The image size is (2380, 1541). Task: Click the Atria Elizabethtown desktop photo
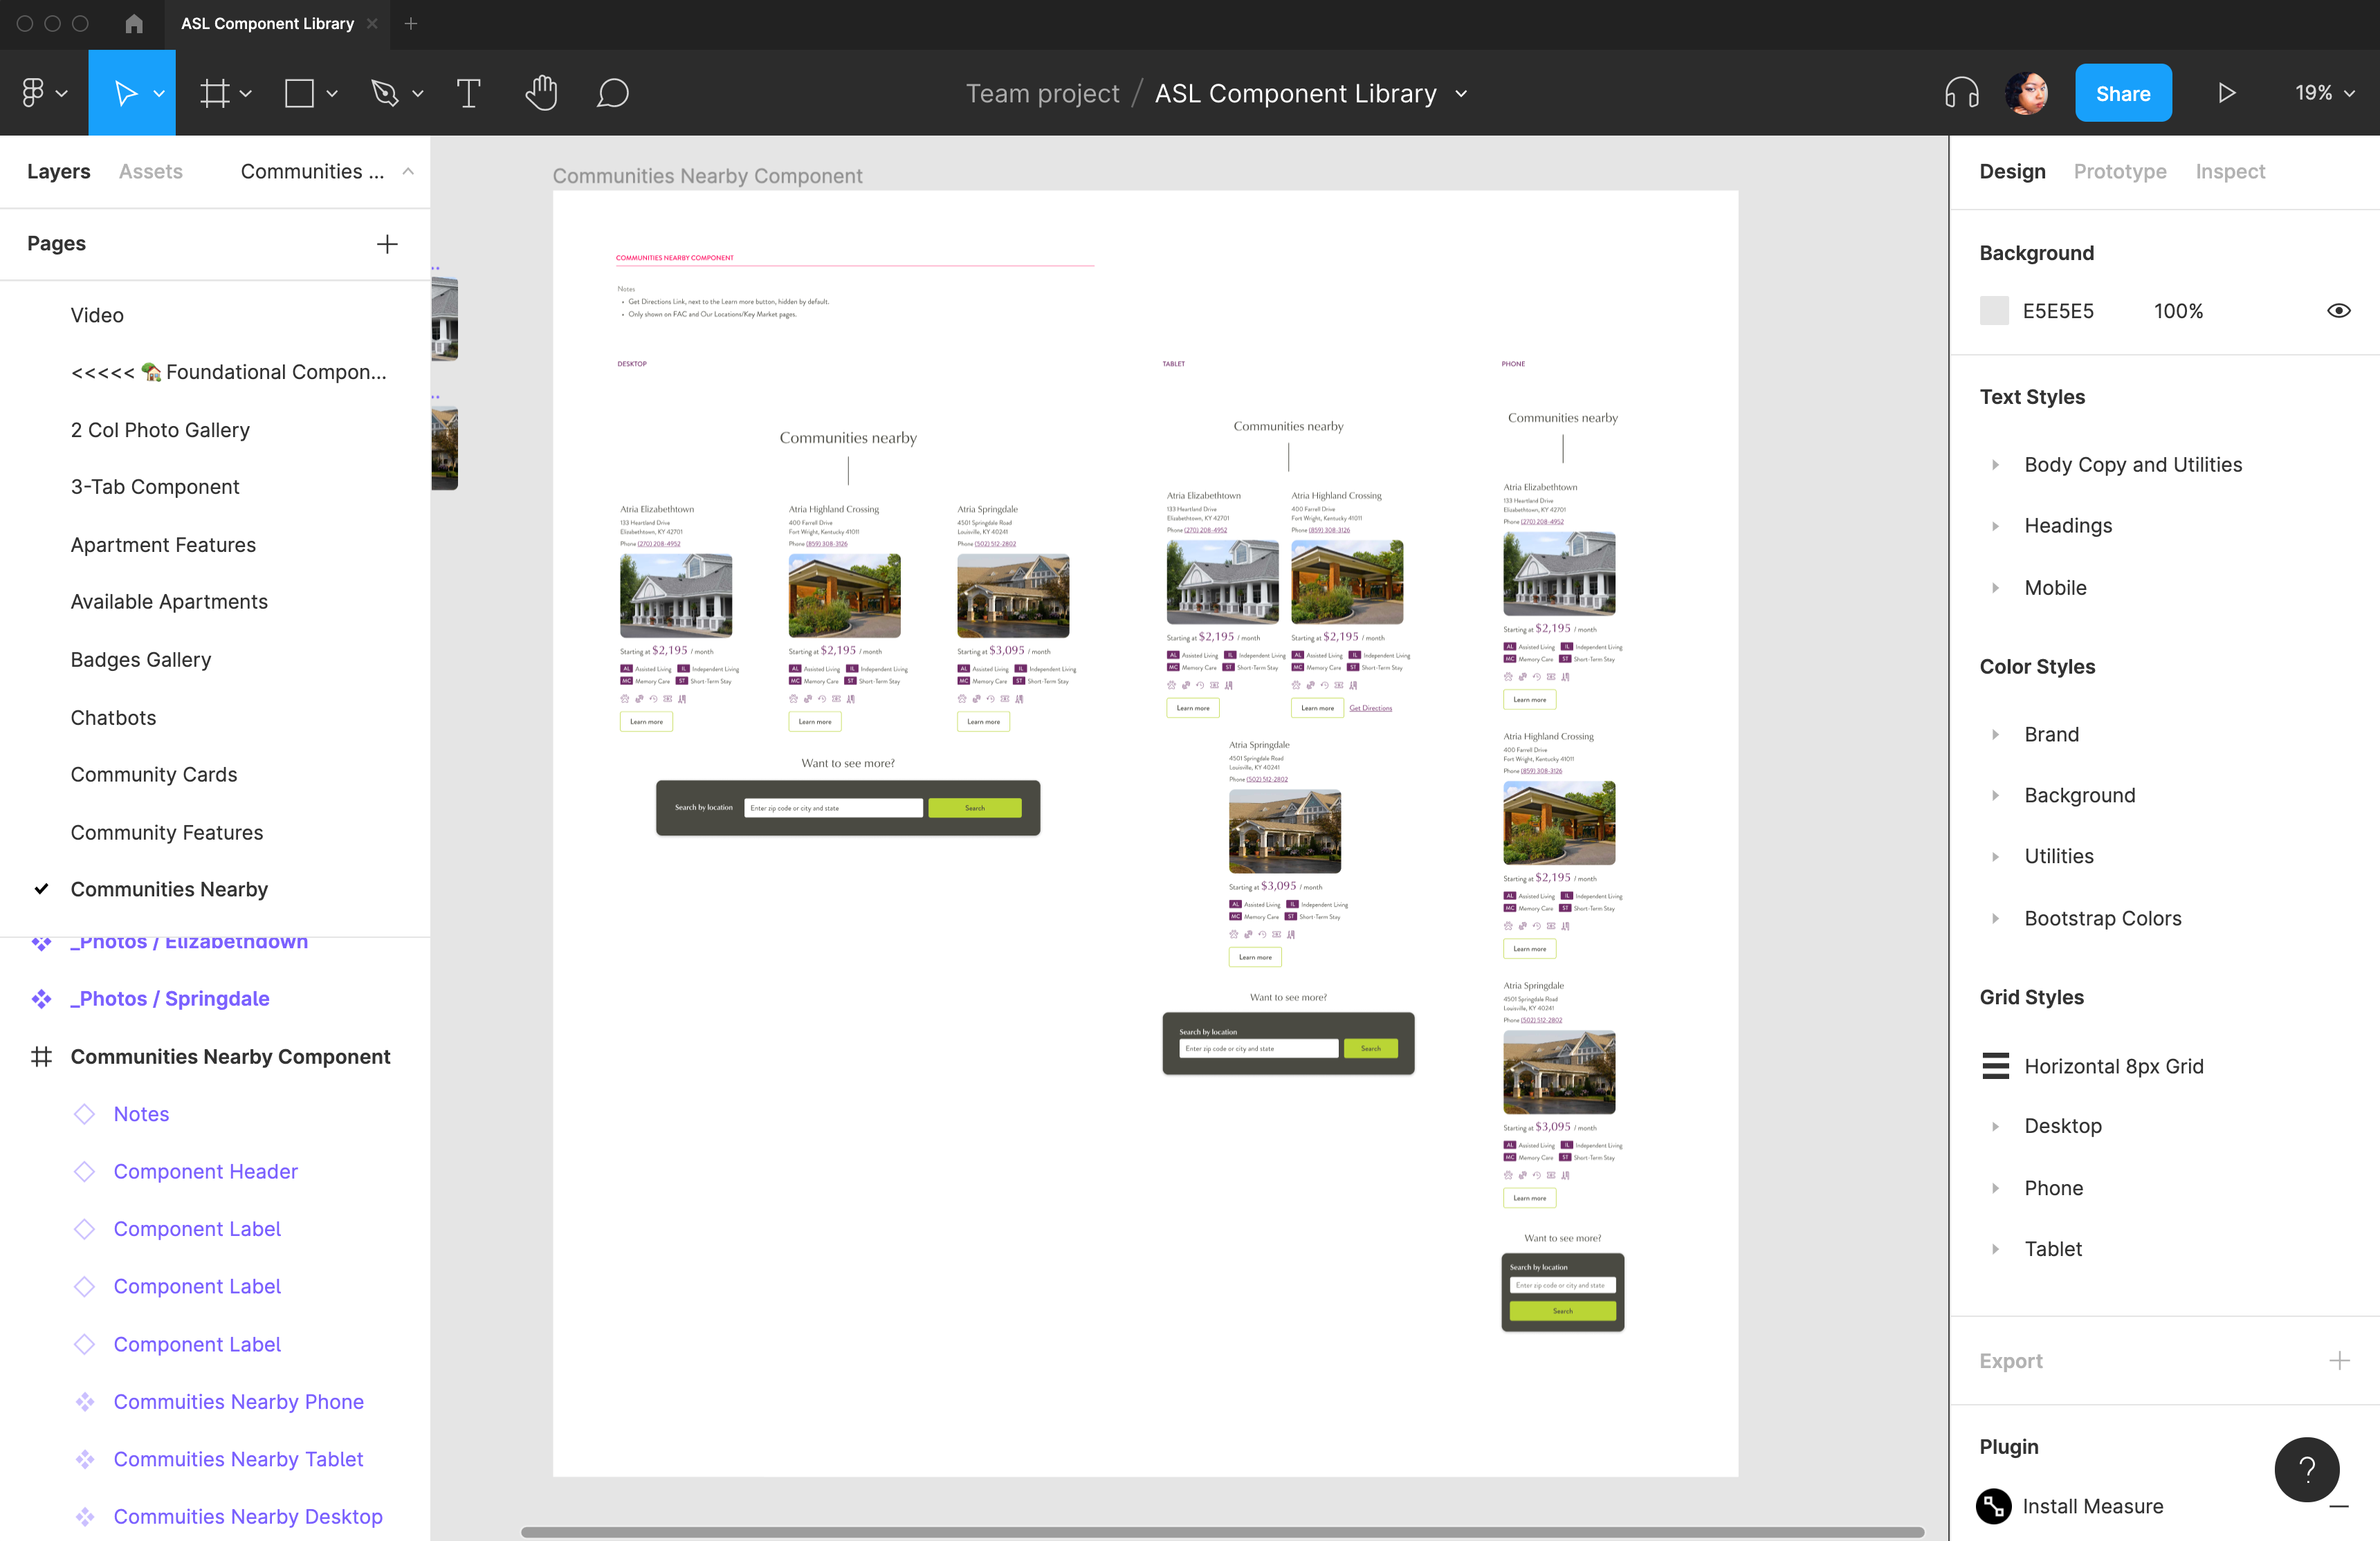coord(676,596)
